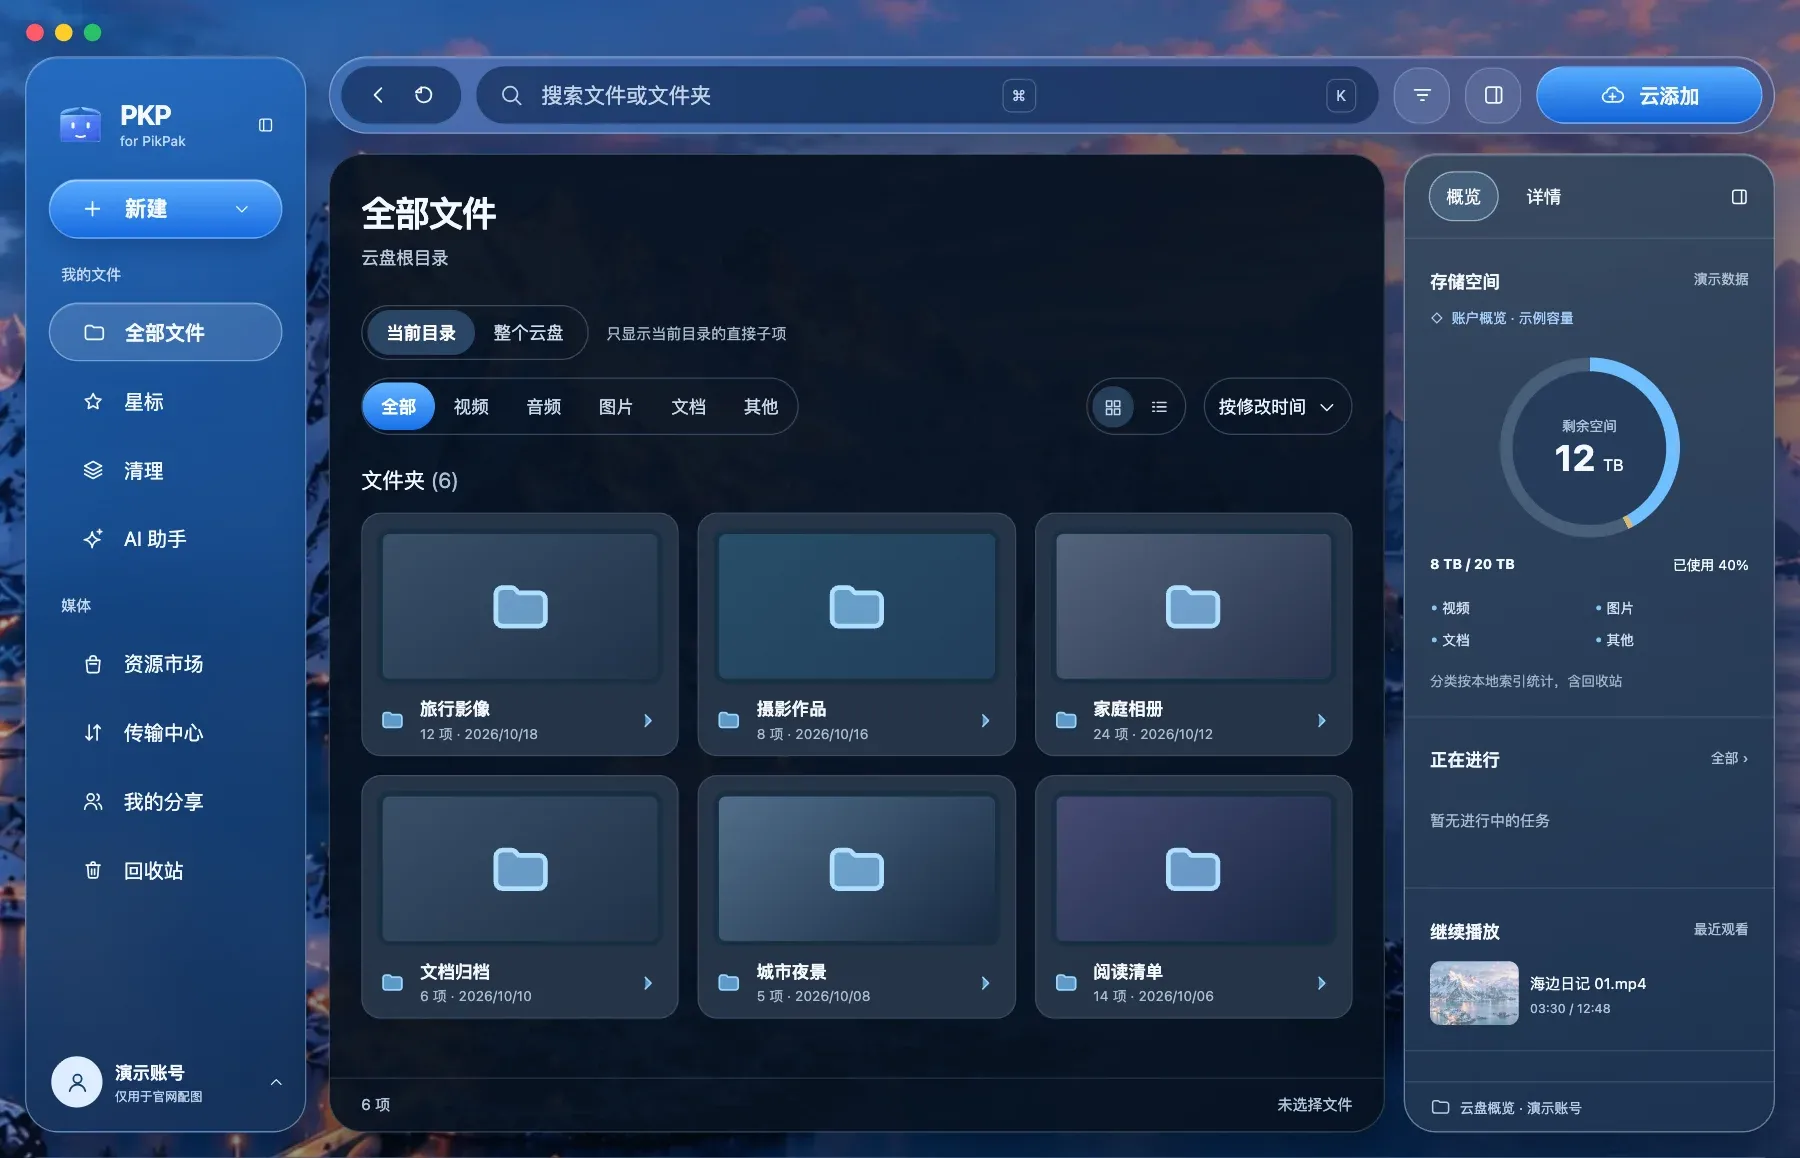Select 全部文件 in the sidebar
This screenshot has width=1800, height=1158.
click(165, 332)
